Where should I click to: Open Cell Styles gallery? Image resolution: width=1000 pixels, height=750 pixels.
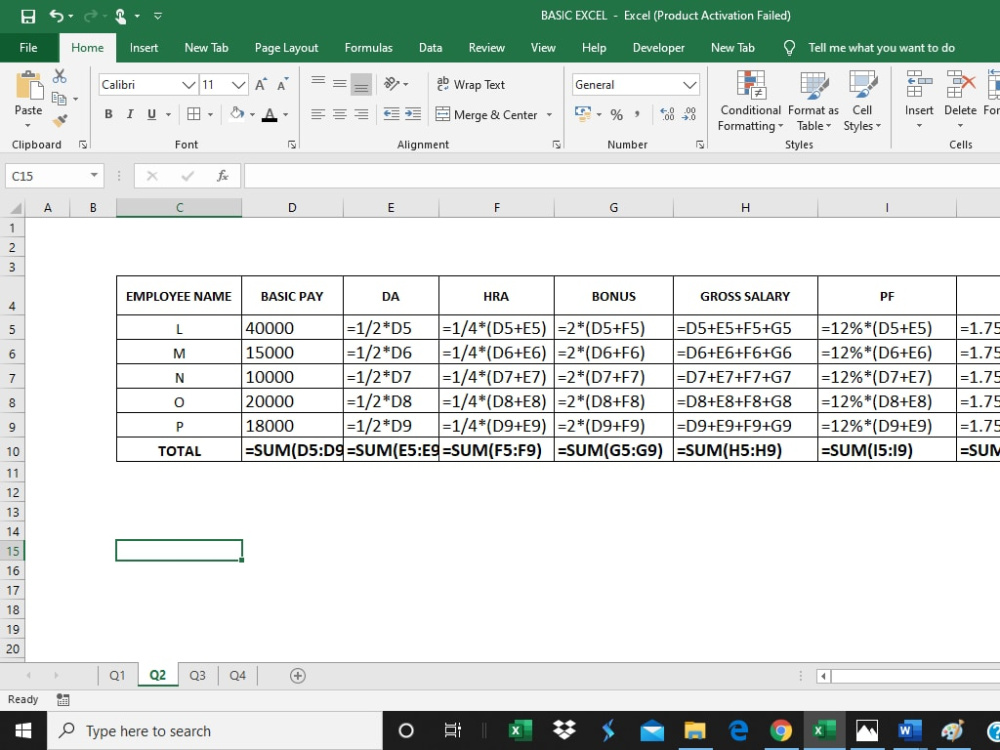[x=862, y=101]
